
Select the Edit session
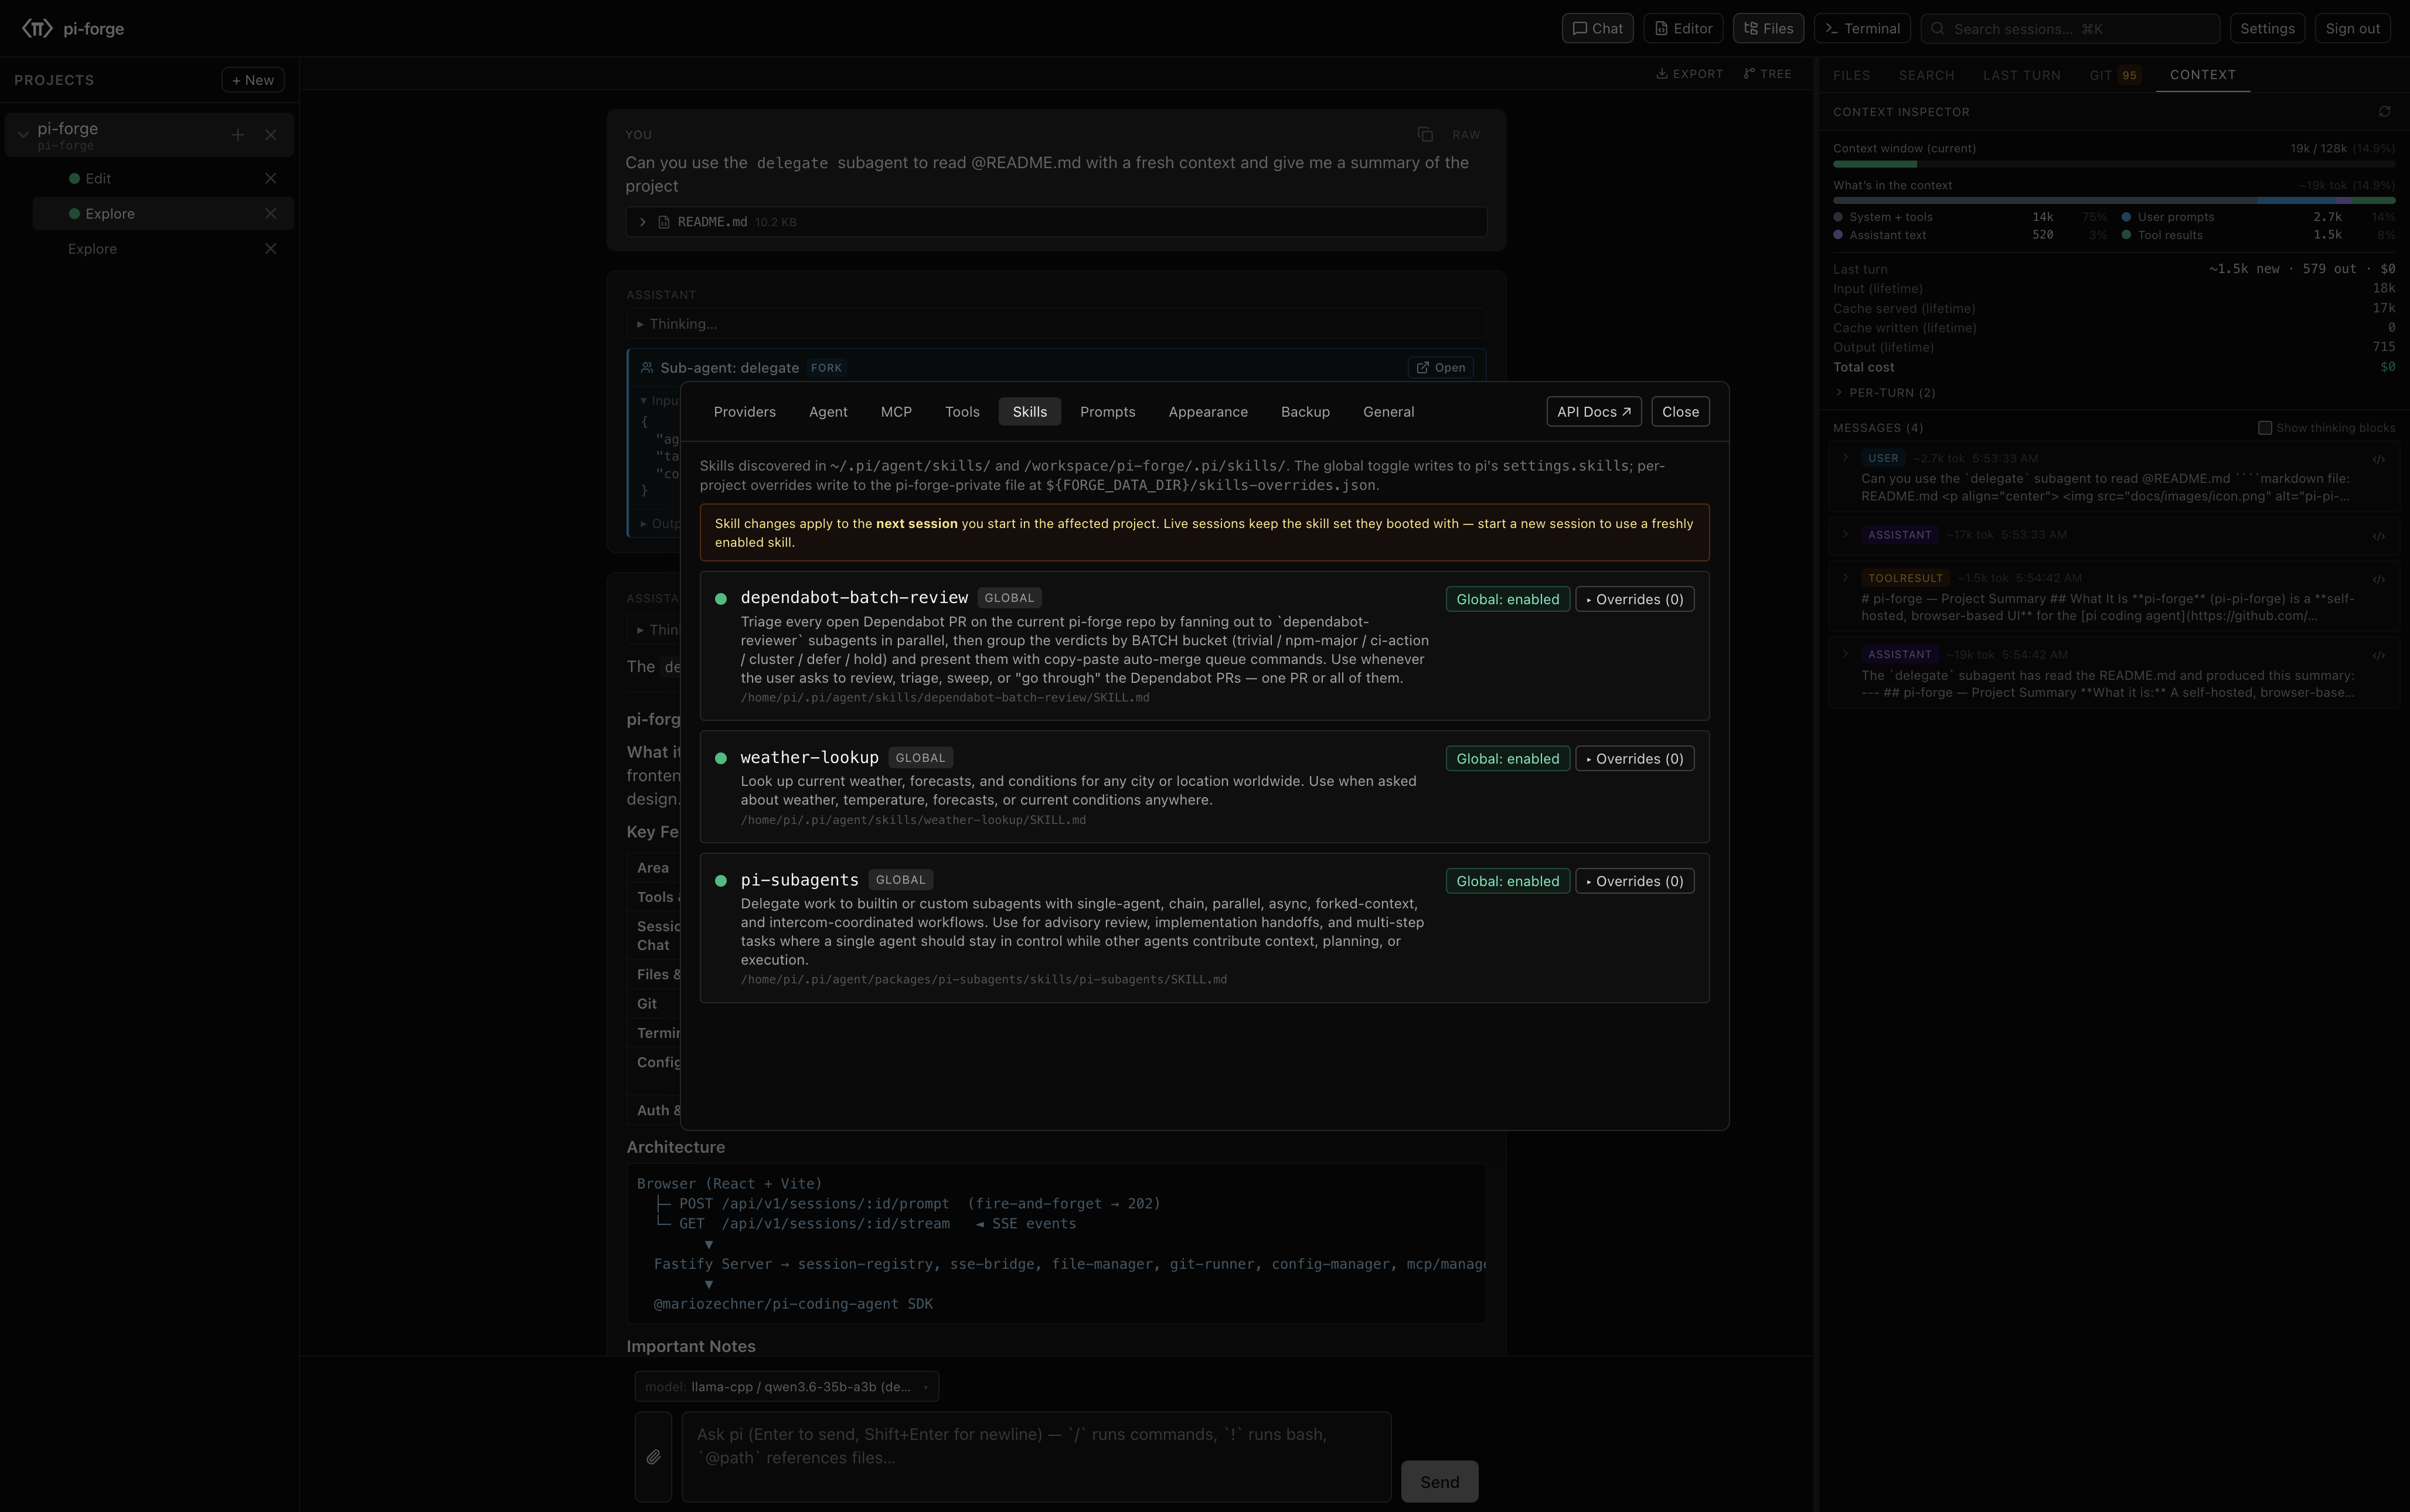[98, 178]
